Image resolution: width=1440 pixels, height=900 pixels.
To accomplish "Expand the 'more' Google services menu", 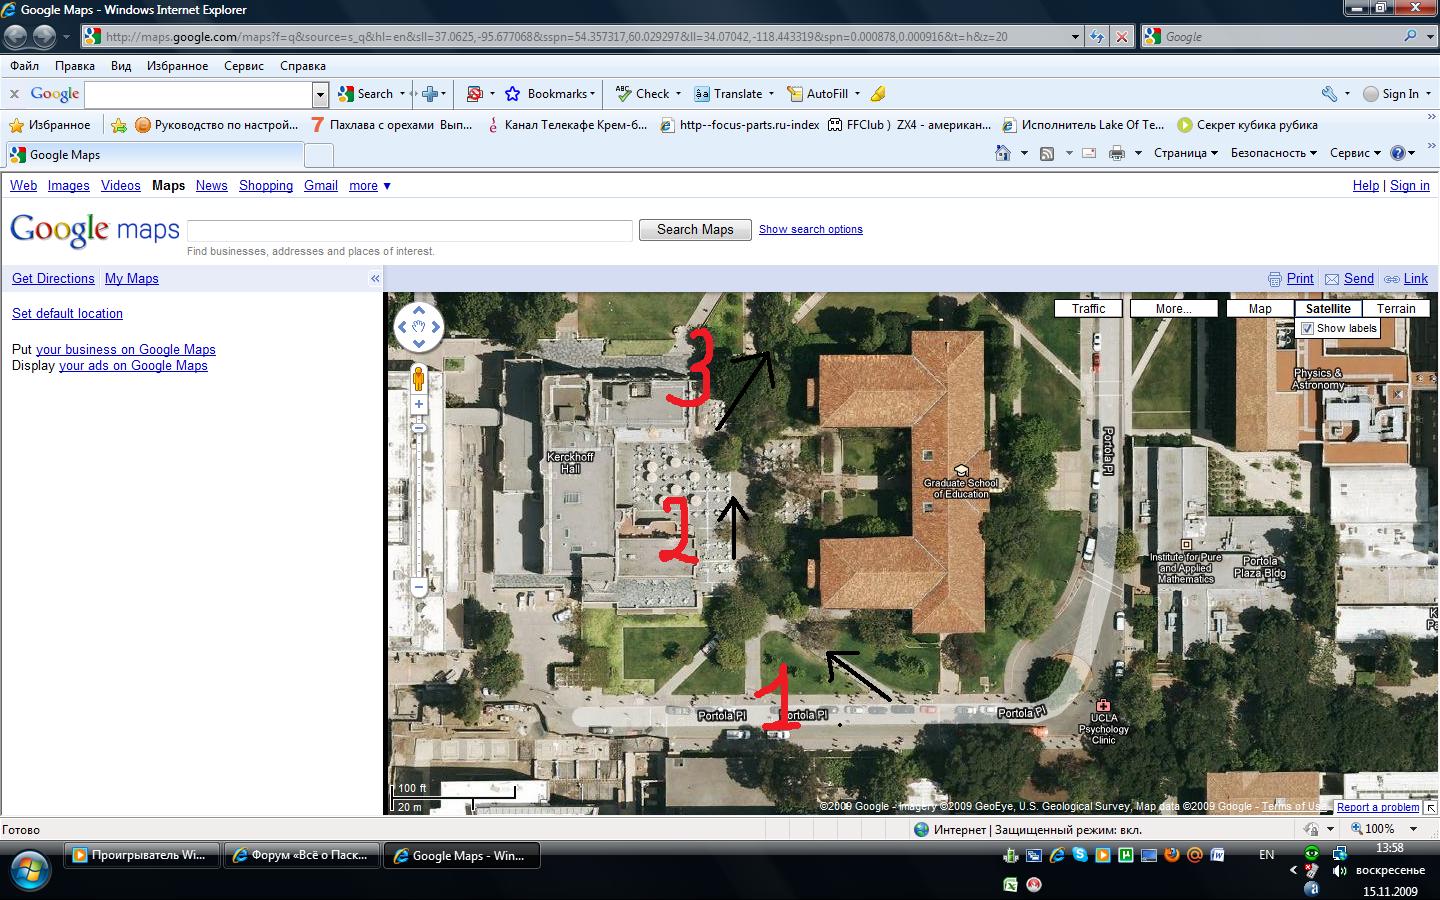I will pos(369,186).
